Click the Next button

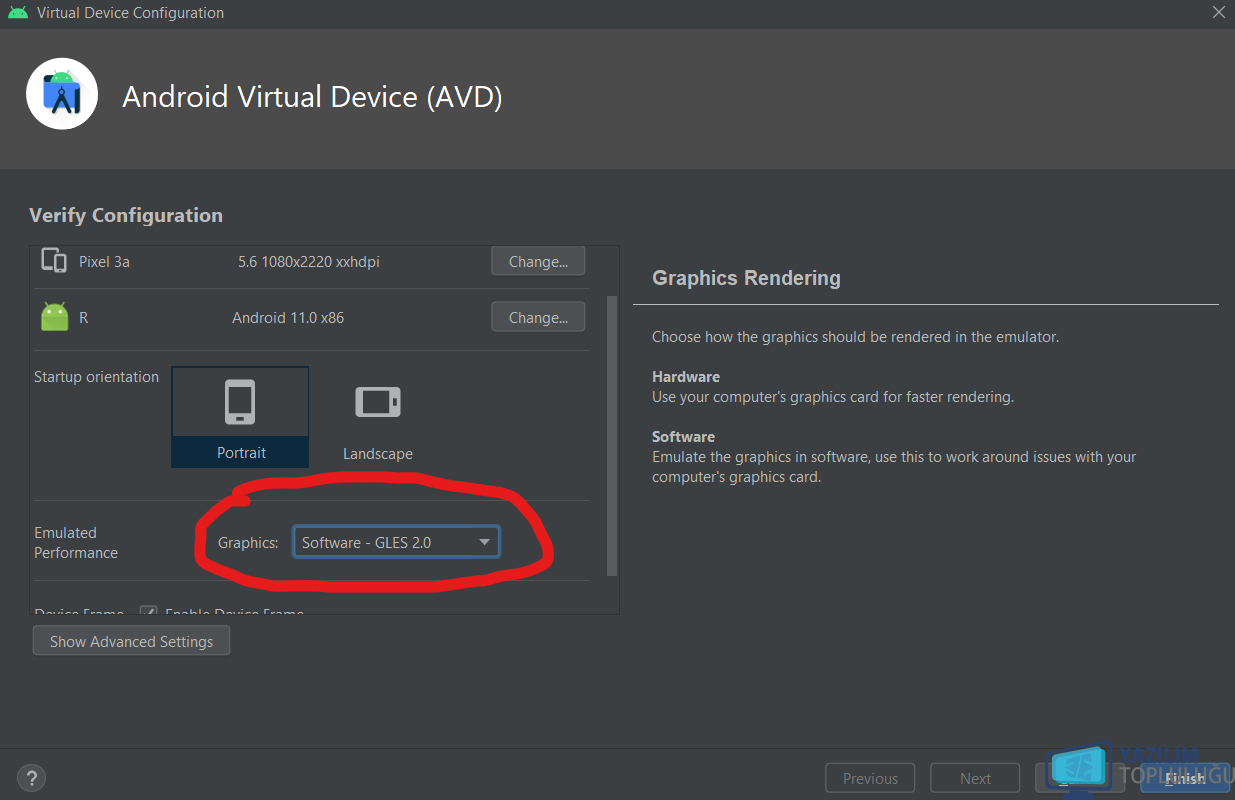point(975,778)
